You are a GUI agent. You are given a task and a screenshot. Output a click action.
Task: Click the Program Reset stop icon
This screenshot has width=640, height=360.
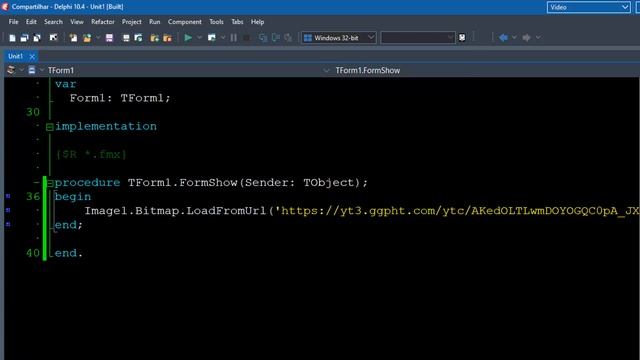pyautogui.click(x=246, y=38)
